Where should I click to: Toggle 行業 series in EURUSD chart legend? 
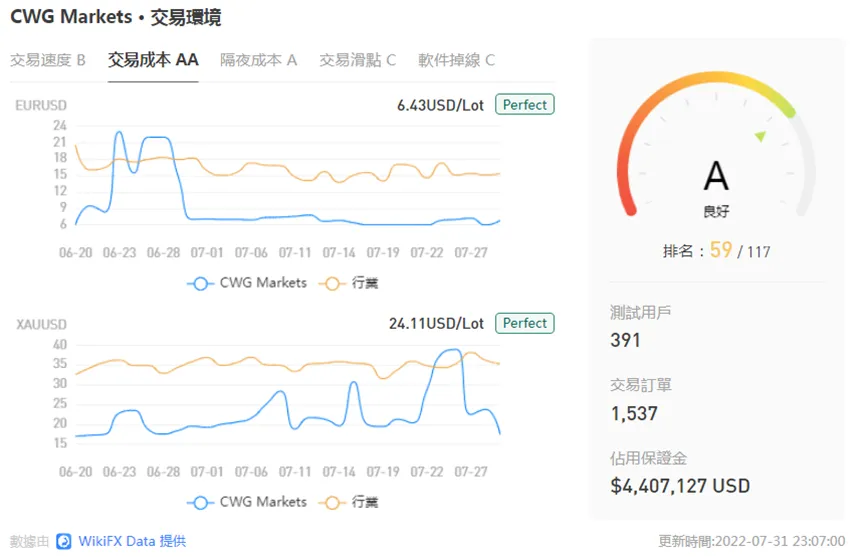pos(349,283)
